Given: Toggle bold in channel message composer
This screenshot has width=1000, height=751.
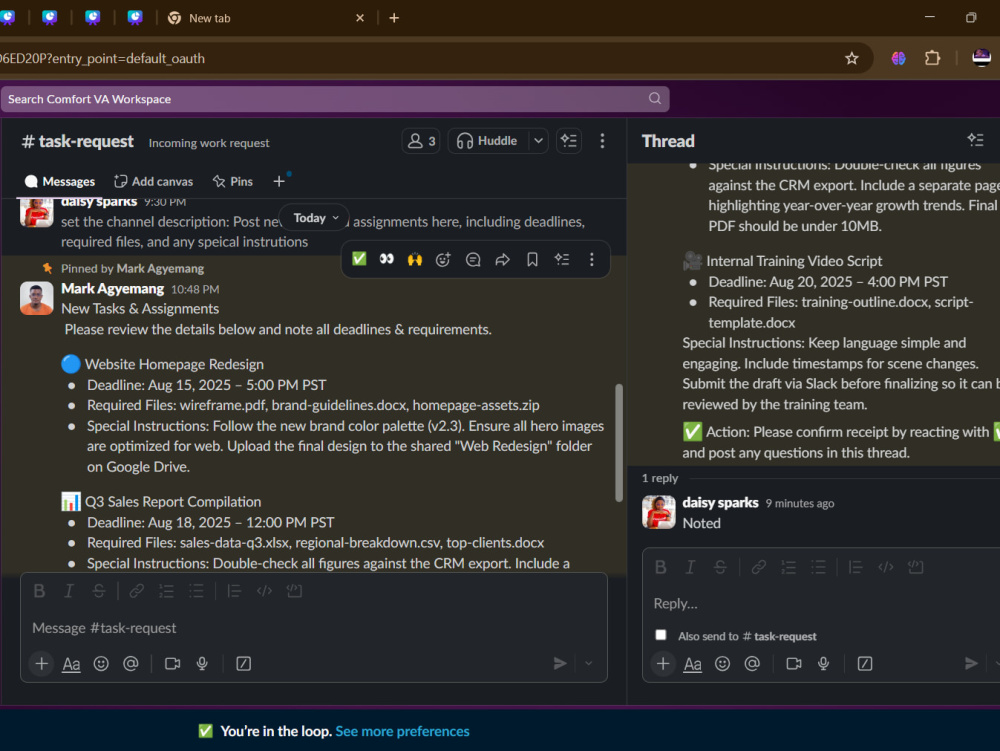Looking at the screenshot, I should (x=39, y=591).
